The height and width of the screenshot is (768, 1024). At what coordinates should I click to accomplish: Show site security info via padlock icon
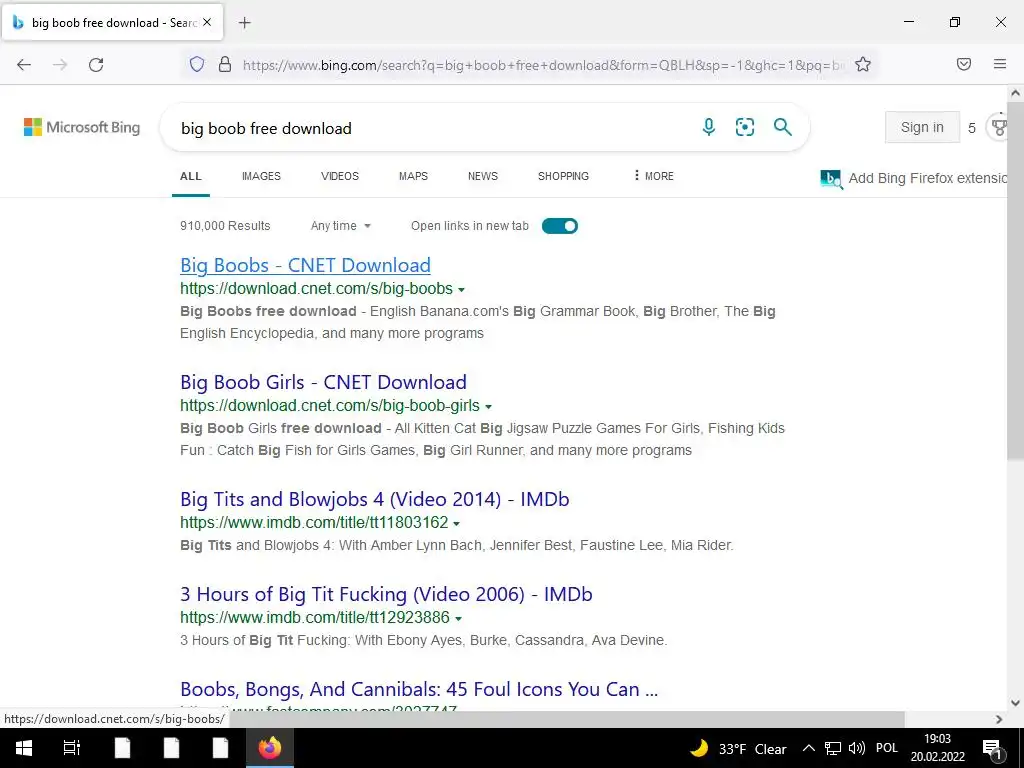(225, 64)
